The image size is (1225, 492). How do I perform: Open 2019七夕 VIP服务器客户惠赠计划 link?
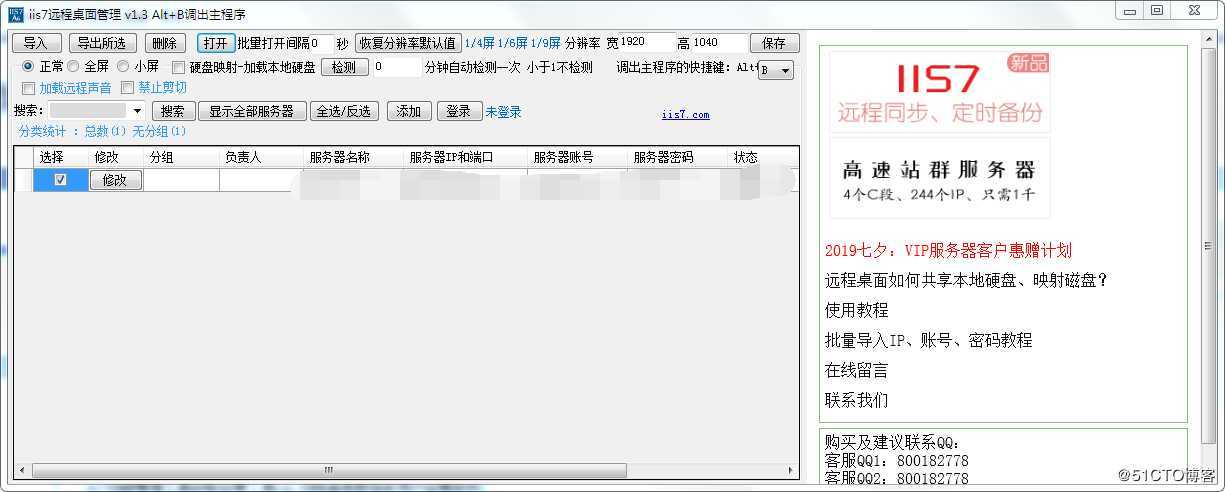(x=948, y=250)
